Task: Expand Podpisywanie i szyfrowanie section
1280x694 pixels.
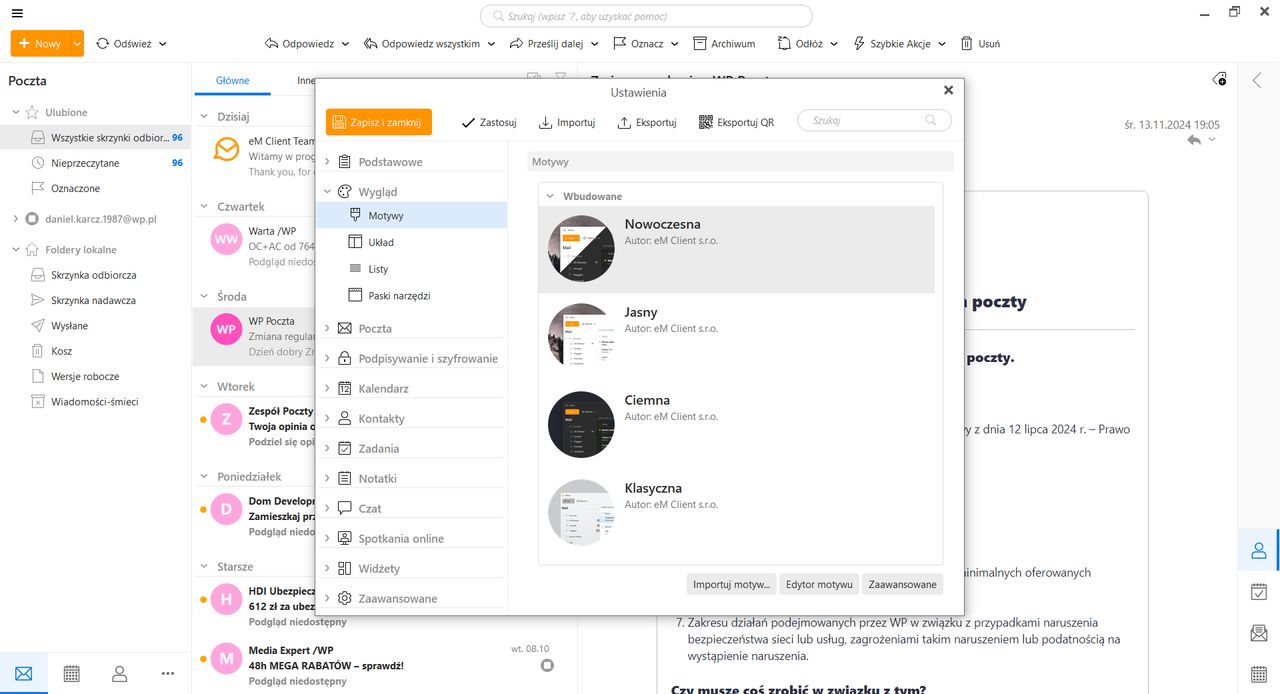Action: pyautogui.click(x=327, y=358)
